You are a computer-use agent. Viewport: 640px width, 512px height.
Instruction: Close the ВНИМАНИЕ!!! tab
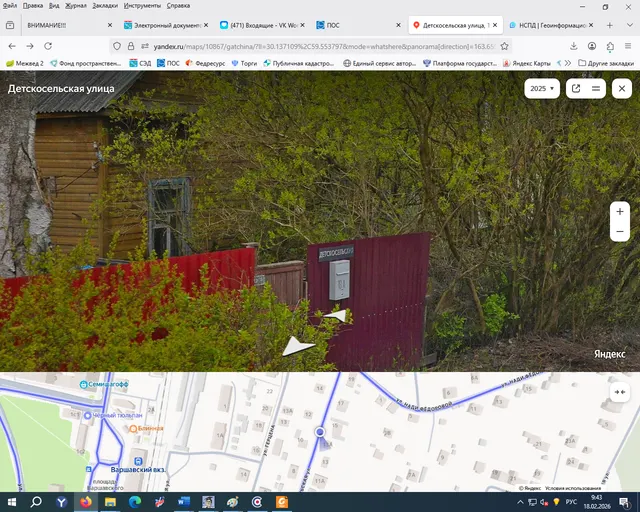point(110,25)
